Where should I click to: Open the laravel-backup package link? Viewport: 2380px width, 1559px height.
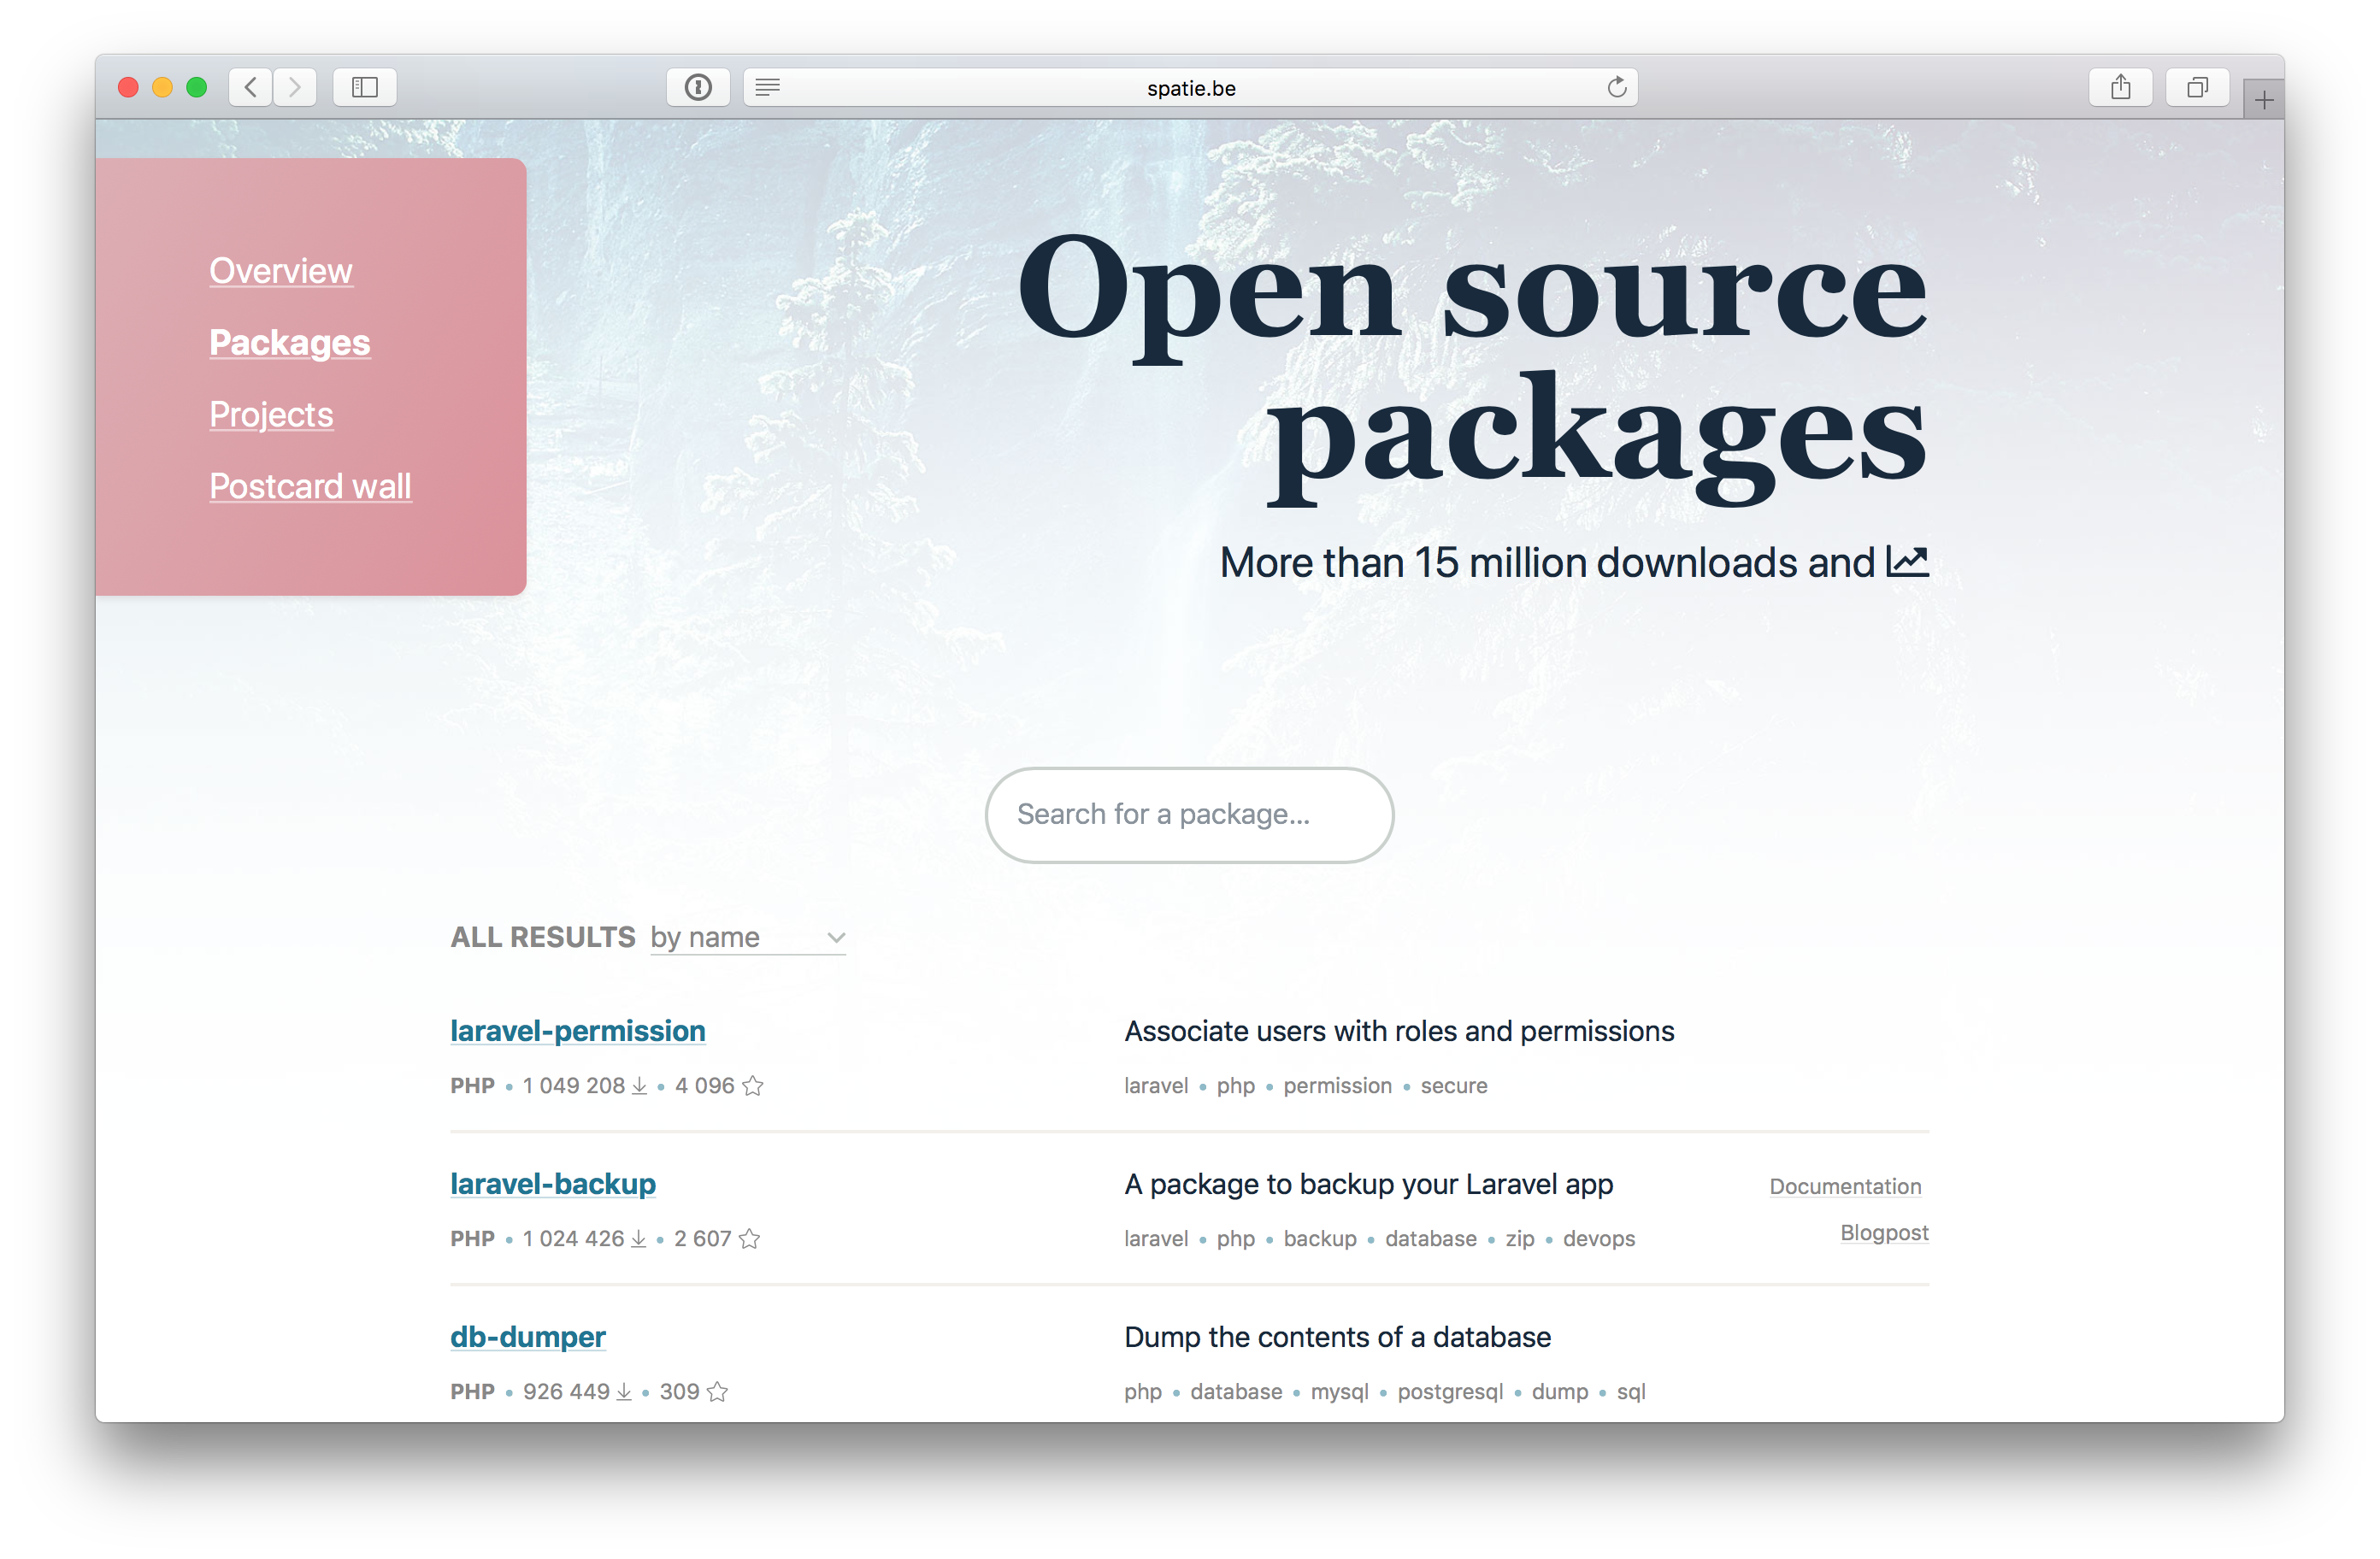553,1184
